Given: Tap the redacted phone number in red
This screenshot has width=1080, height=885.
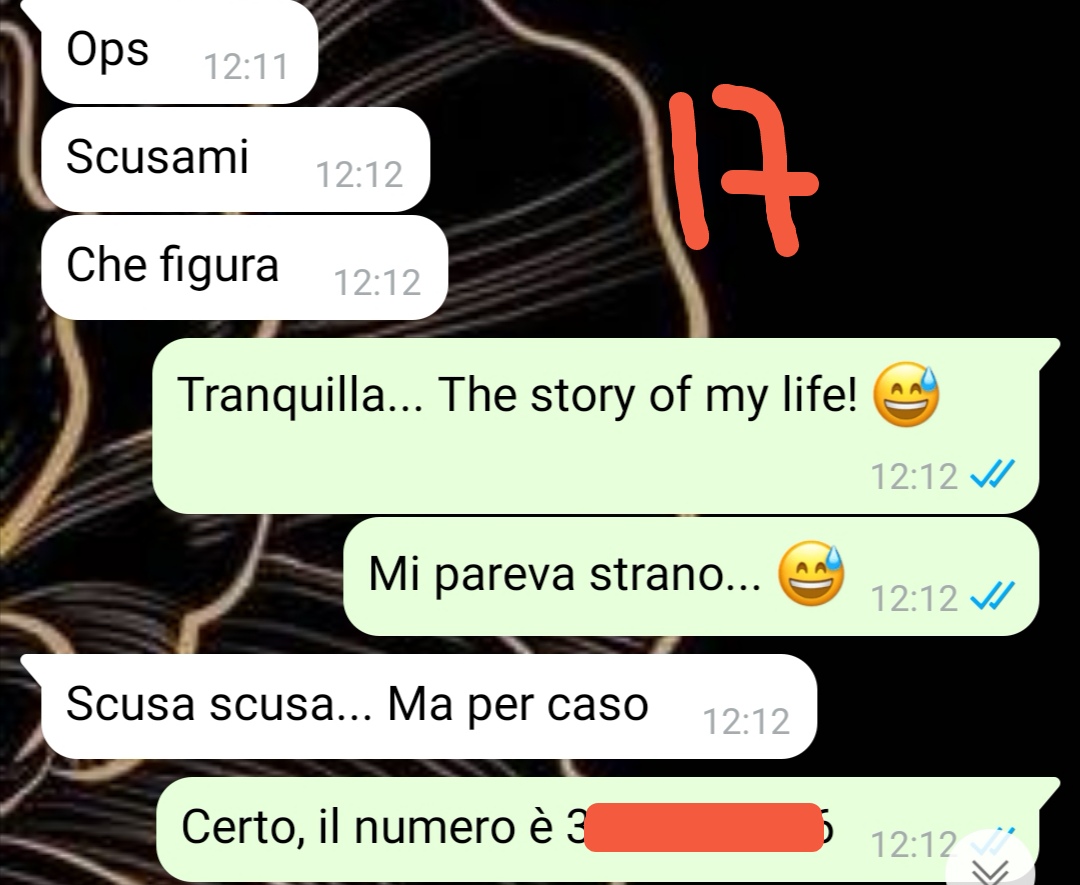Looking at the screenshot, I should [703, 827].
